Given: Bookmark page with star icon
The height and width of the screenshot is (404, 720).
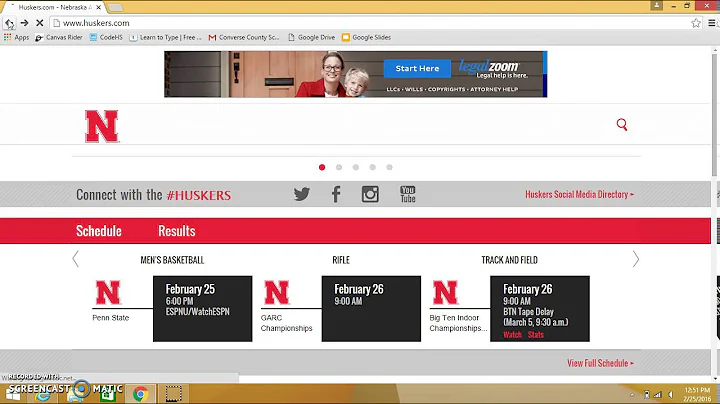Looking at the screenshot, I should click(x=696, y=23).
